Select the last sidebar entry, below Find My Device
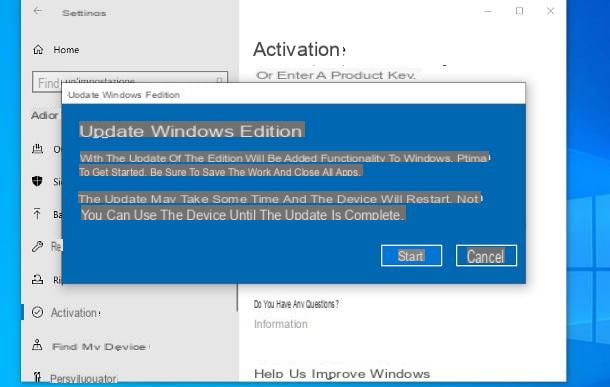The height and width of the screenshot is (387, 610). point(75,378)
